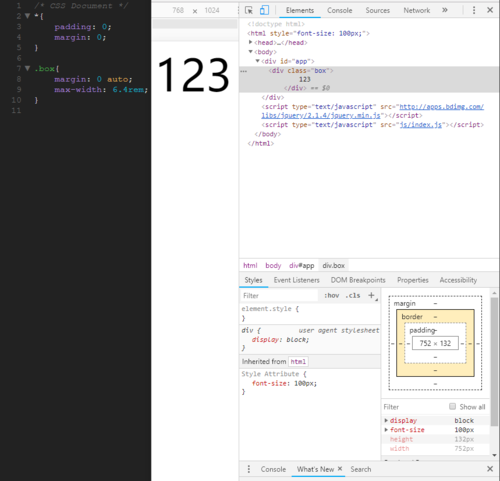
Task: Click the 123 text in the page preview
Action: 193,75
